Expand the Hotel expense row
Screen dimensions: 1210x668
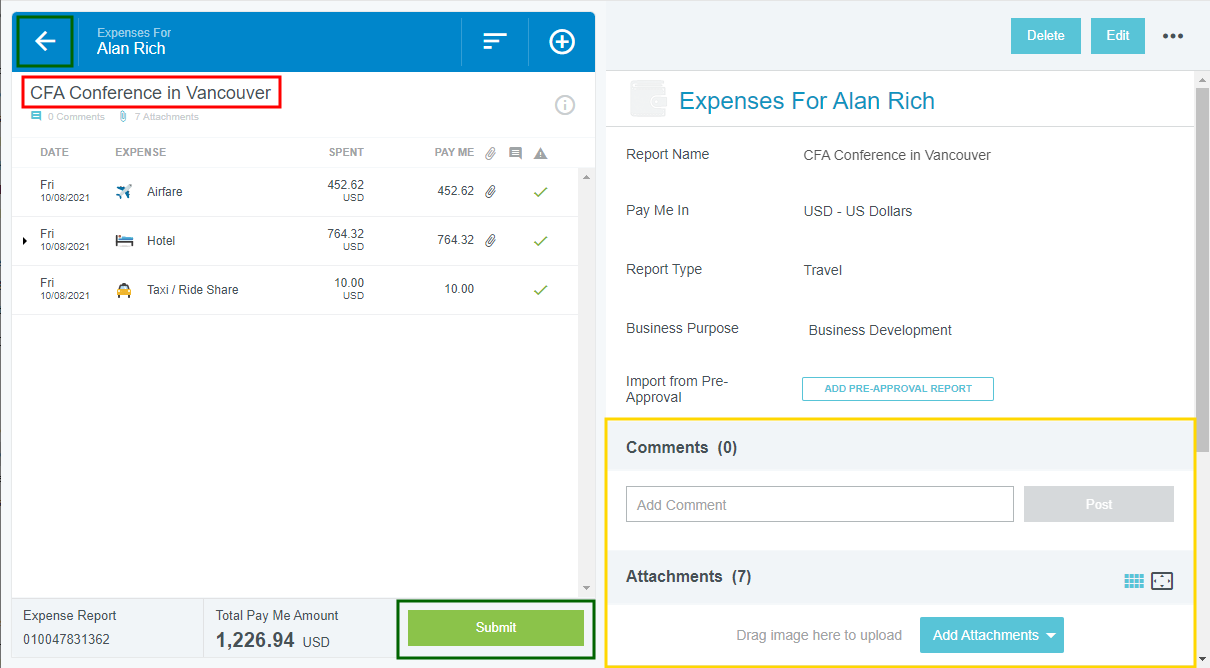pyautogui.click(x=24, y=241)
